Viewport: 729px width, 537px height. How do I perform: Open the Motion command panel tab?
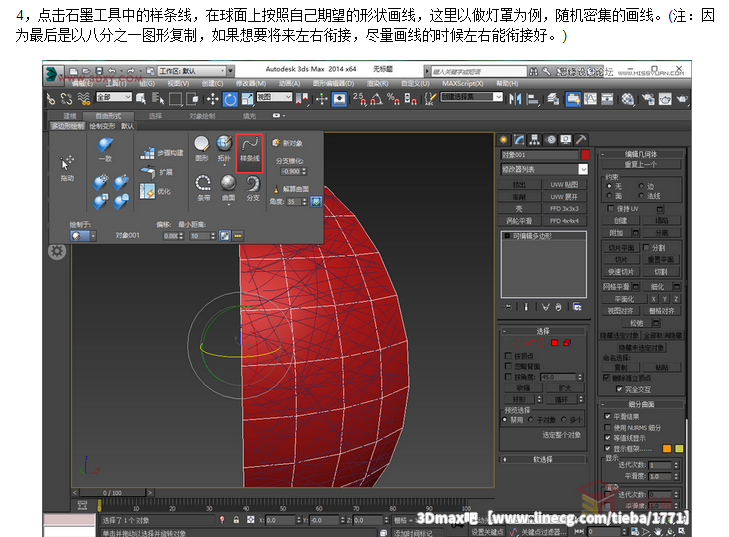pos(550,139)
